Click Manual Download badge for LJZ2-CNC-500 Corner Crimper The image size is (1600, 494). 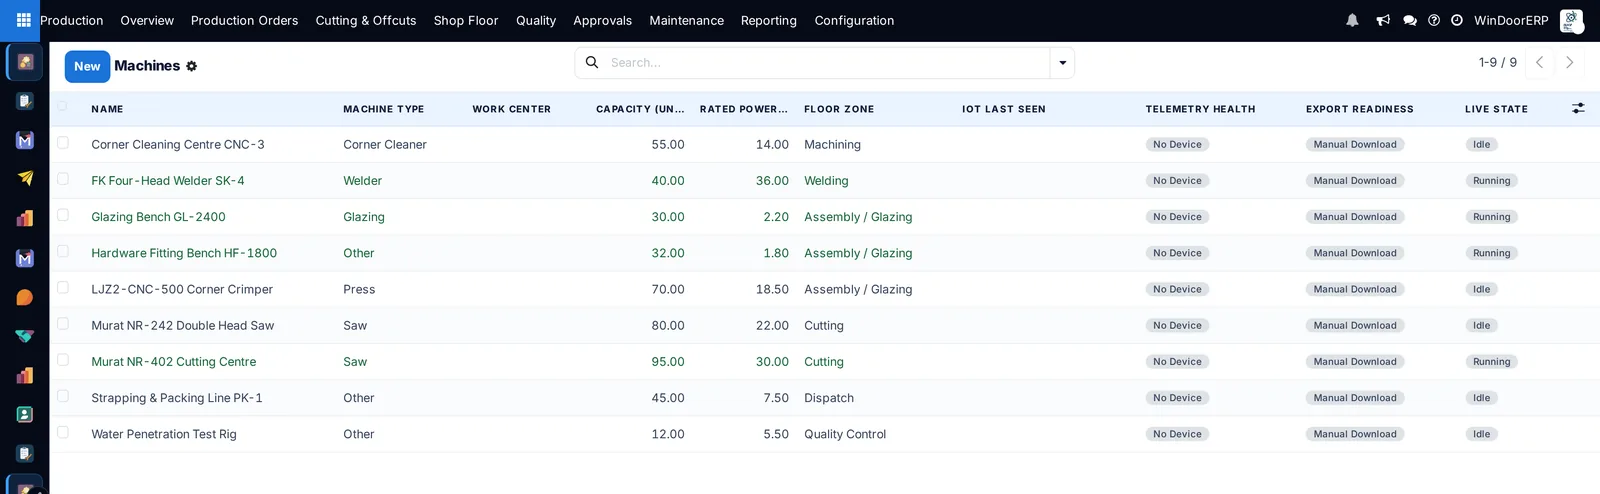click(1355, 289)
